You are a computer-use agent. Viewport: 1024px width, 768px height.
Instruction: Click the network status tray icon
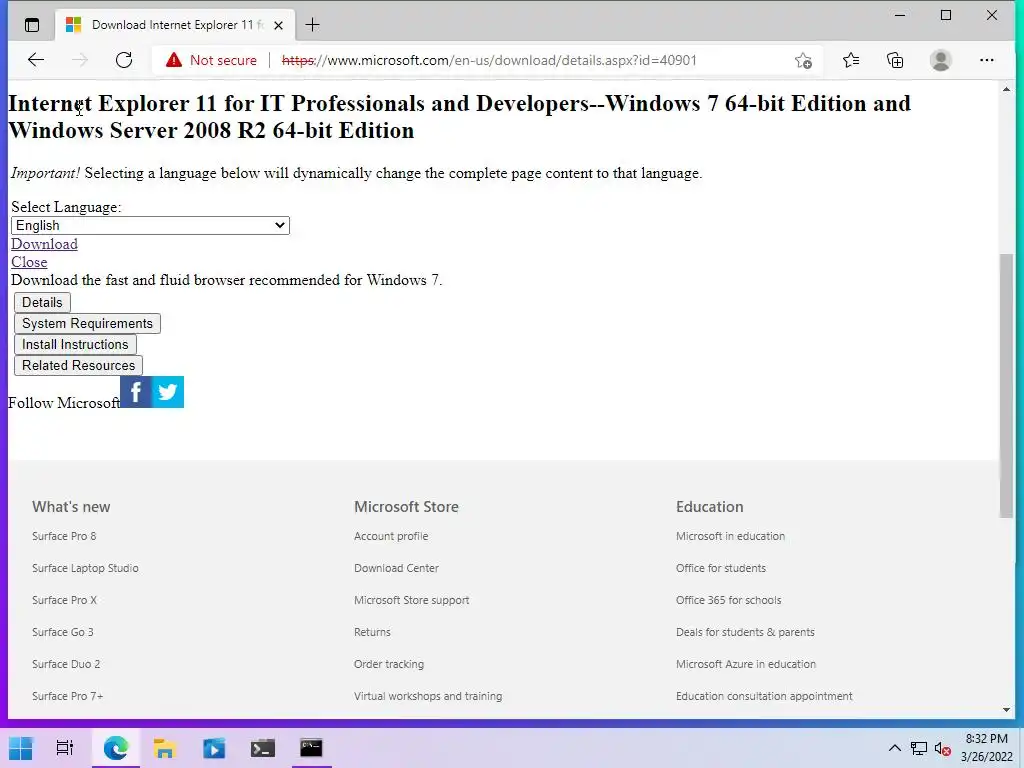point(919,748)
